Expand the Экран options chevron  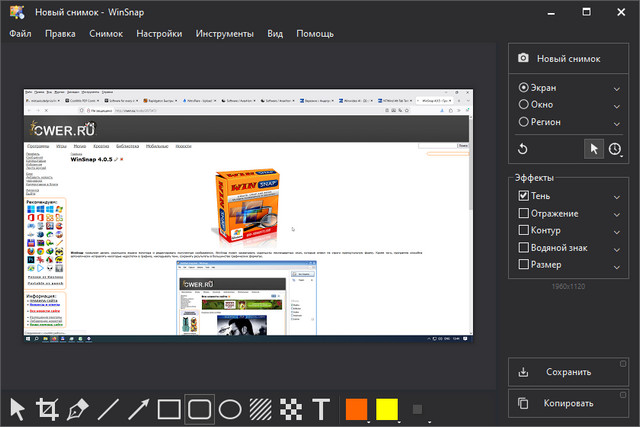coord(617,89)
